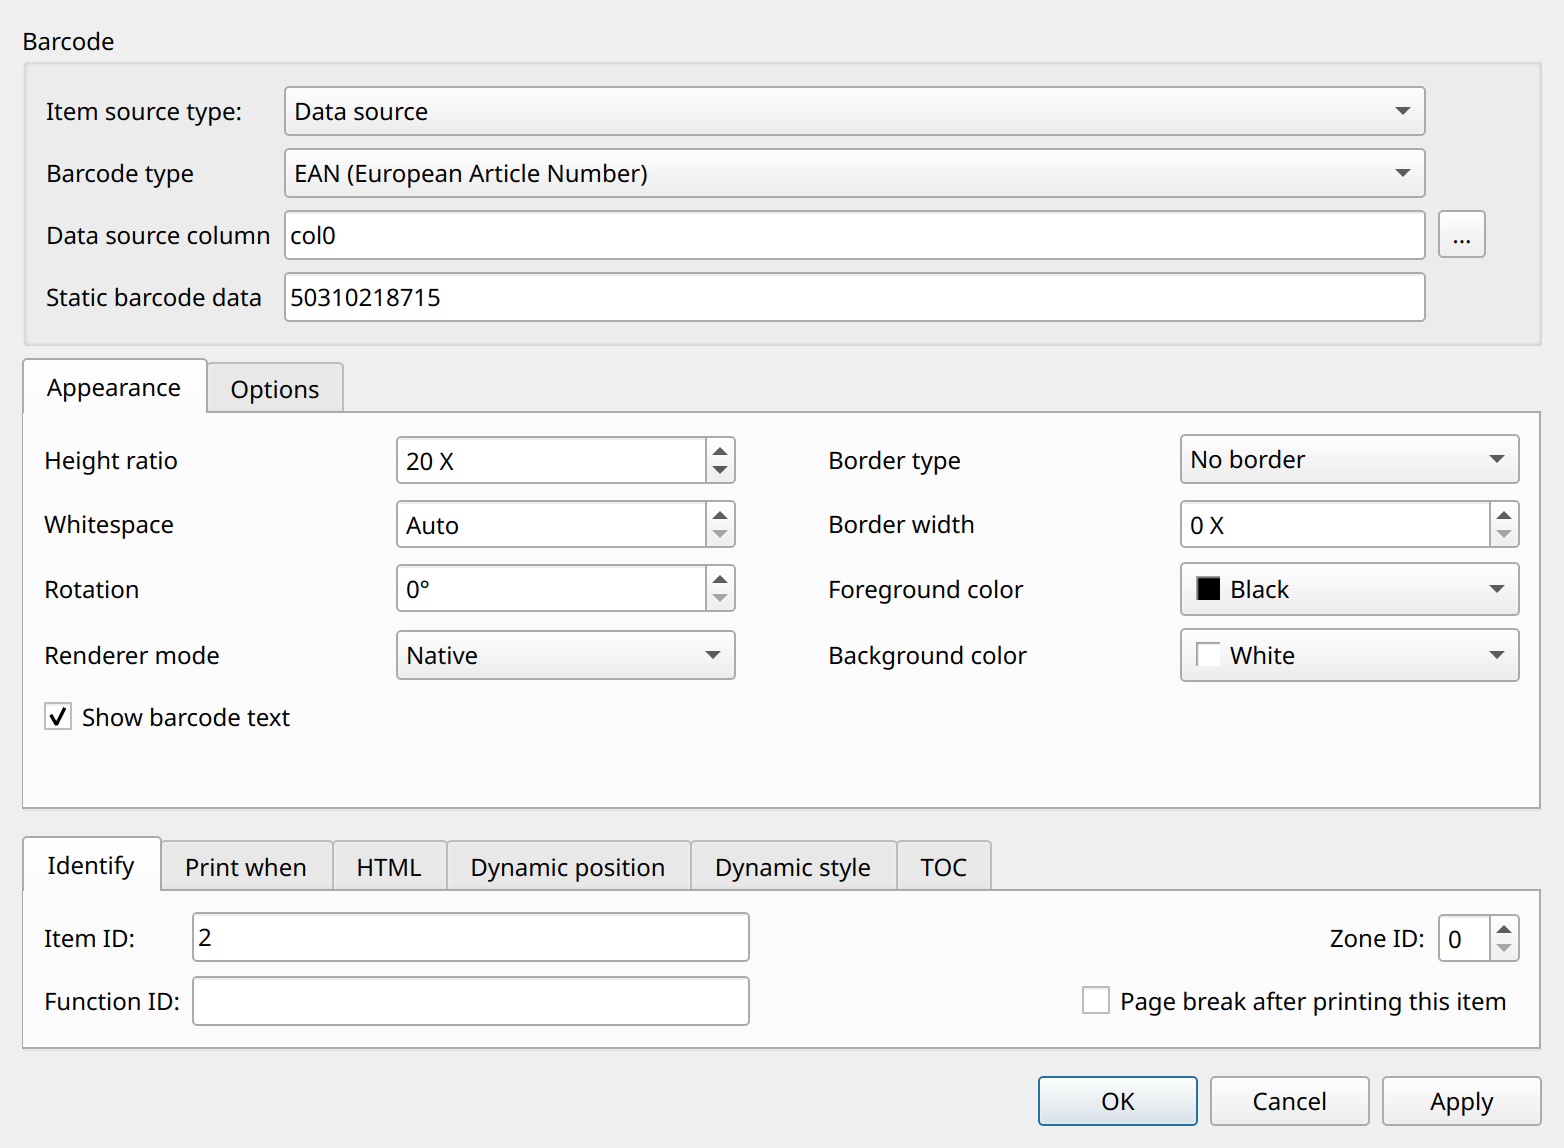Screen dimensions: 1564x1148
Task: Open the Dynamic position tab
Action: [x=568, y=867]
